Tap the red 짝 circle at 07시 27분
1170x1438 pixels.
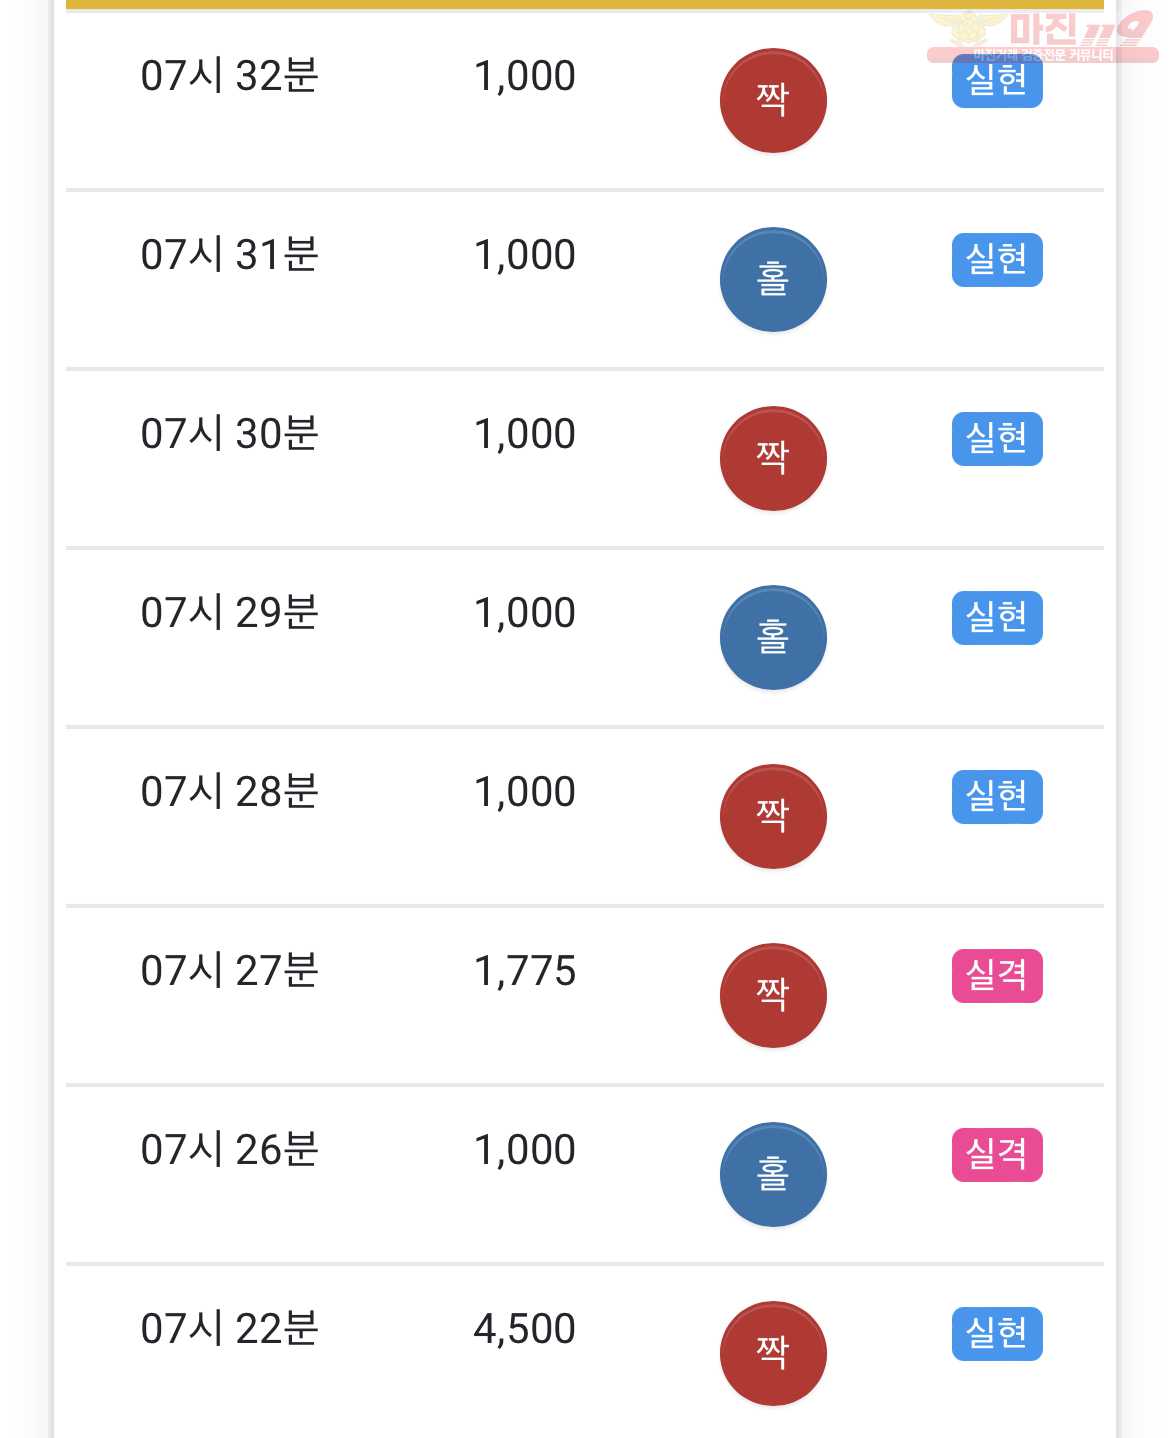click(x=773, y=995)
